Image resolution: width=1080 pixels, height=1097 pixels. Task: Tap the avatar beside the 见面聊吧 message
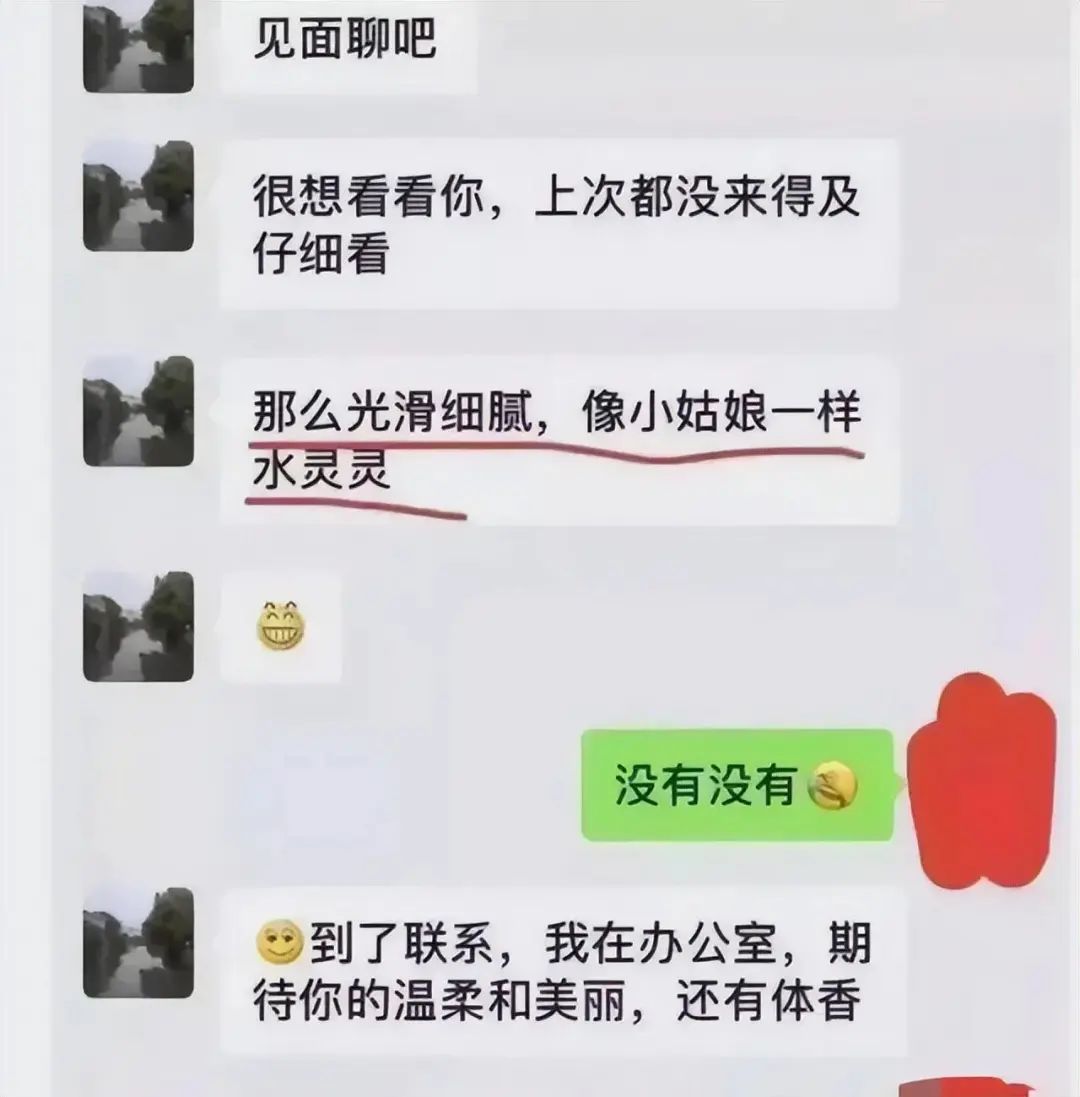click(138, 44)
